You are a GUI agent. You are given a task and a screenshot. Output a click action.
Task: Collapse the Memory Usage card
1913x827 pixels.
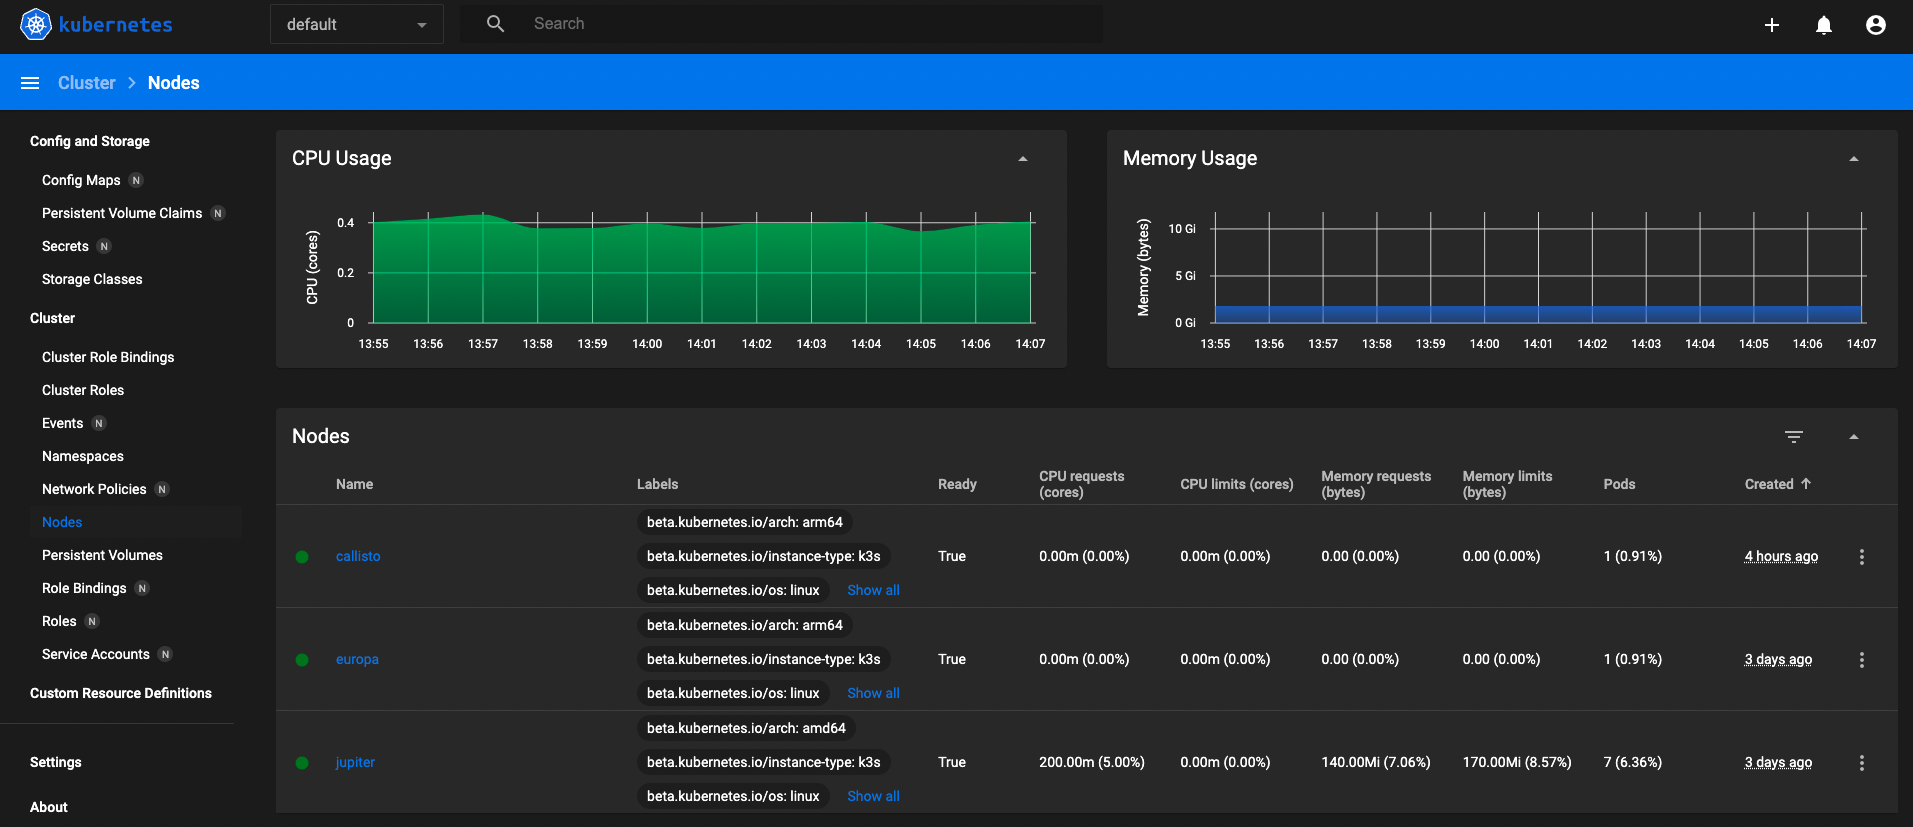(1854, 159)
